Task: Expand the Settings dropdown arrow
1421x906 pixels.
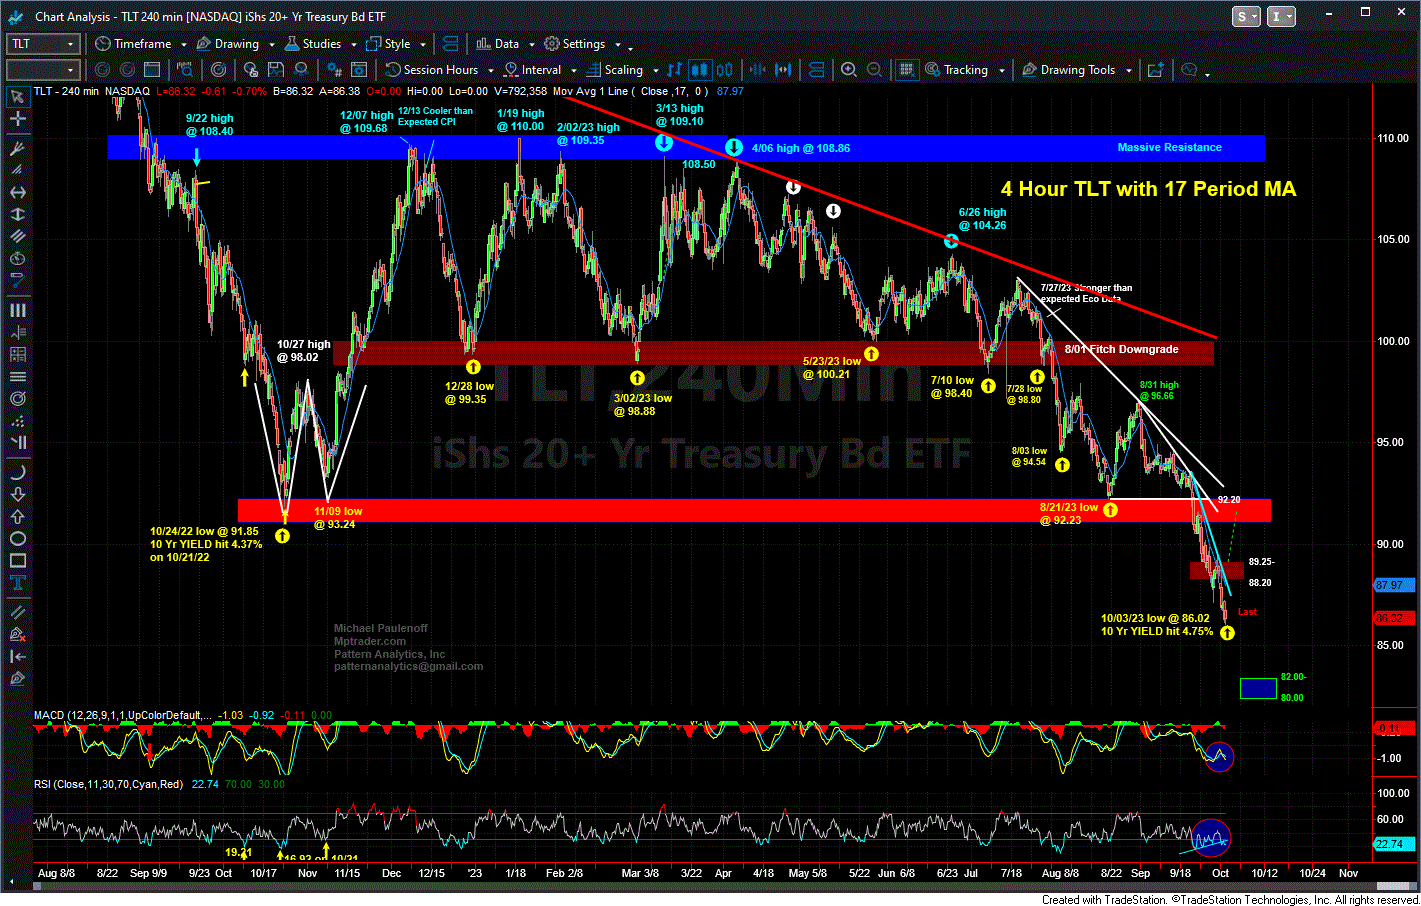Action: (x=617, y=45)
